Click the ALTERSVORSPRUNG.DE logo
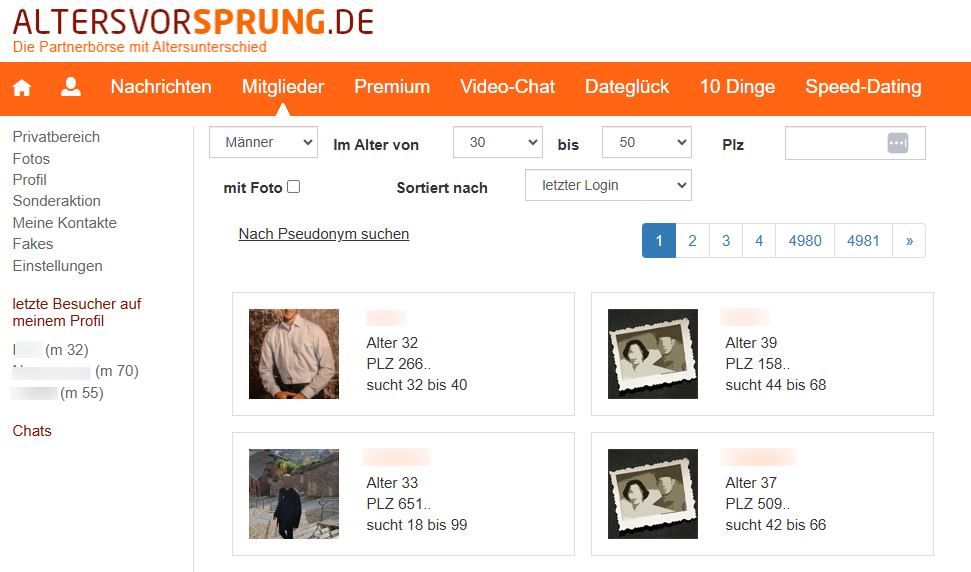The width and height of the screenshot is (971, 572). tap(193, 22)
